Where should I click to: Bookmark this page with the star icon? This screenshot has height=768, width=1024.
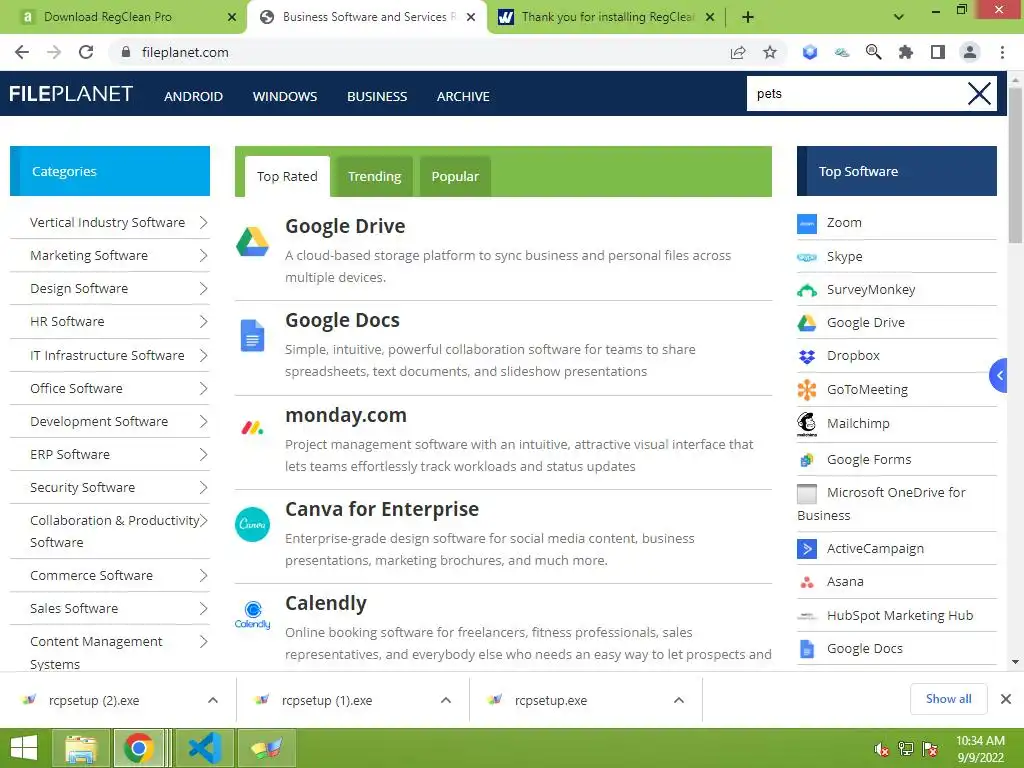770,52
